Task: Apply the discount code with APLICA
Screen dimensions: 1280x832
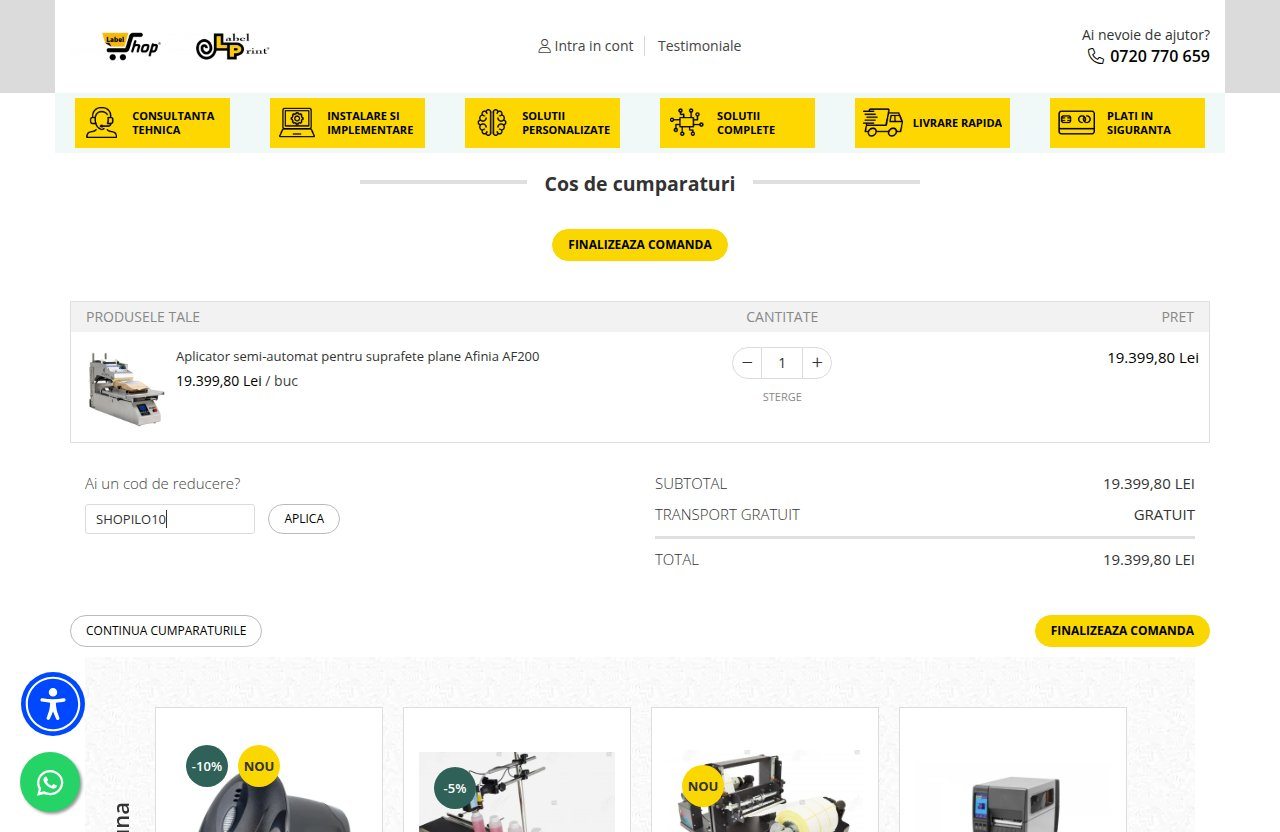Action: (304, 519)
